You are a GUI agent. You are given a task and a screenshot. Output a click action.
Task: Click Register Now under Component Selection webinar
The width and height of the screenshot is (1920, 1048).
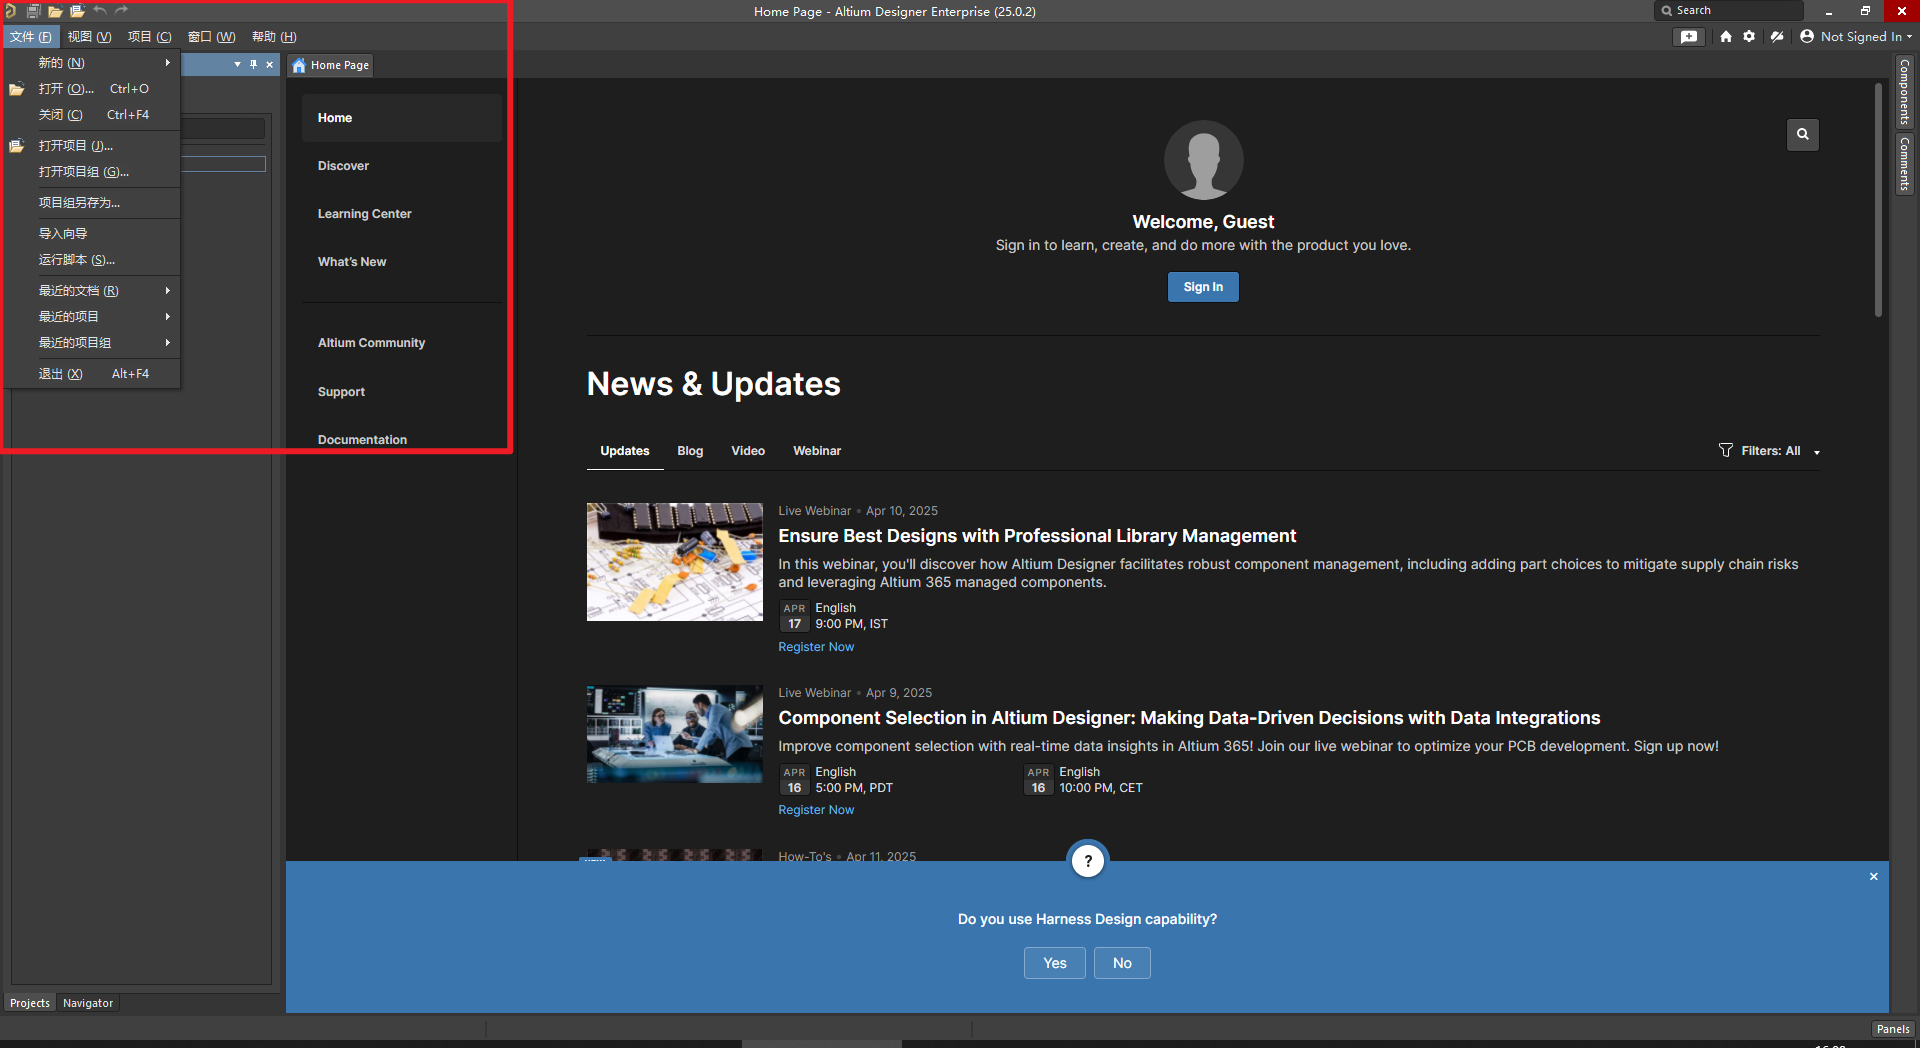pos(816,810)
